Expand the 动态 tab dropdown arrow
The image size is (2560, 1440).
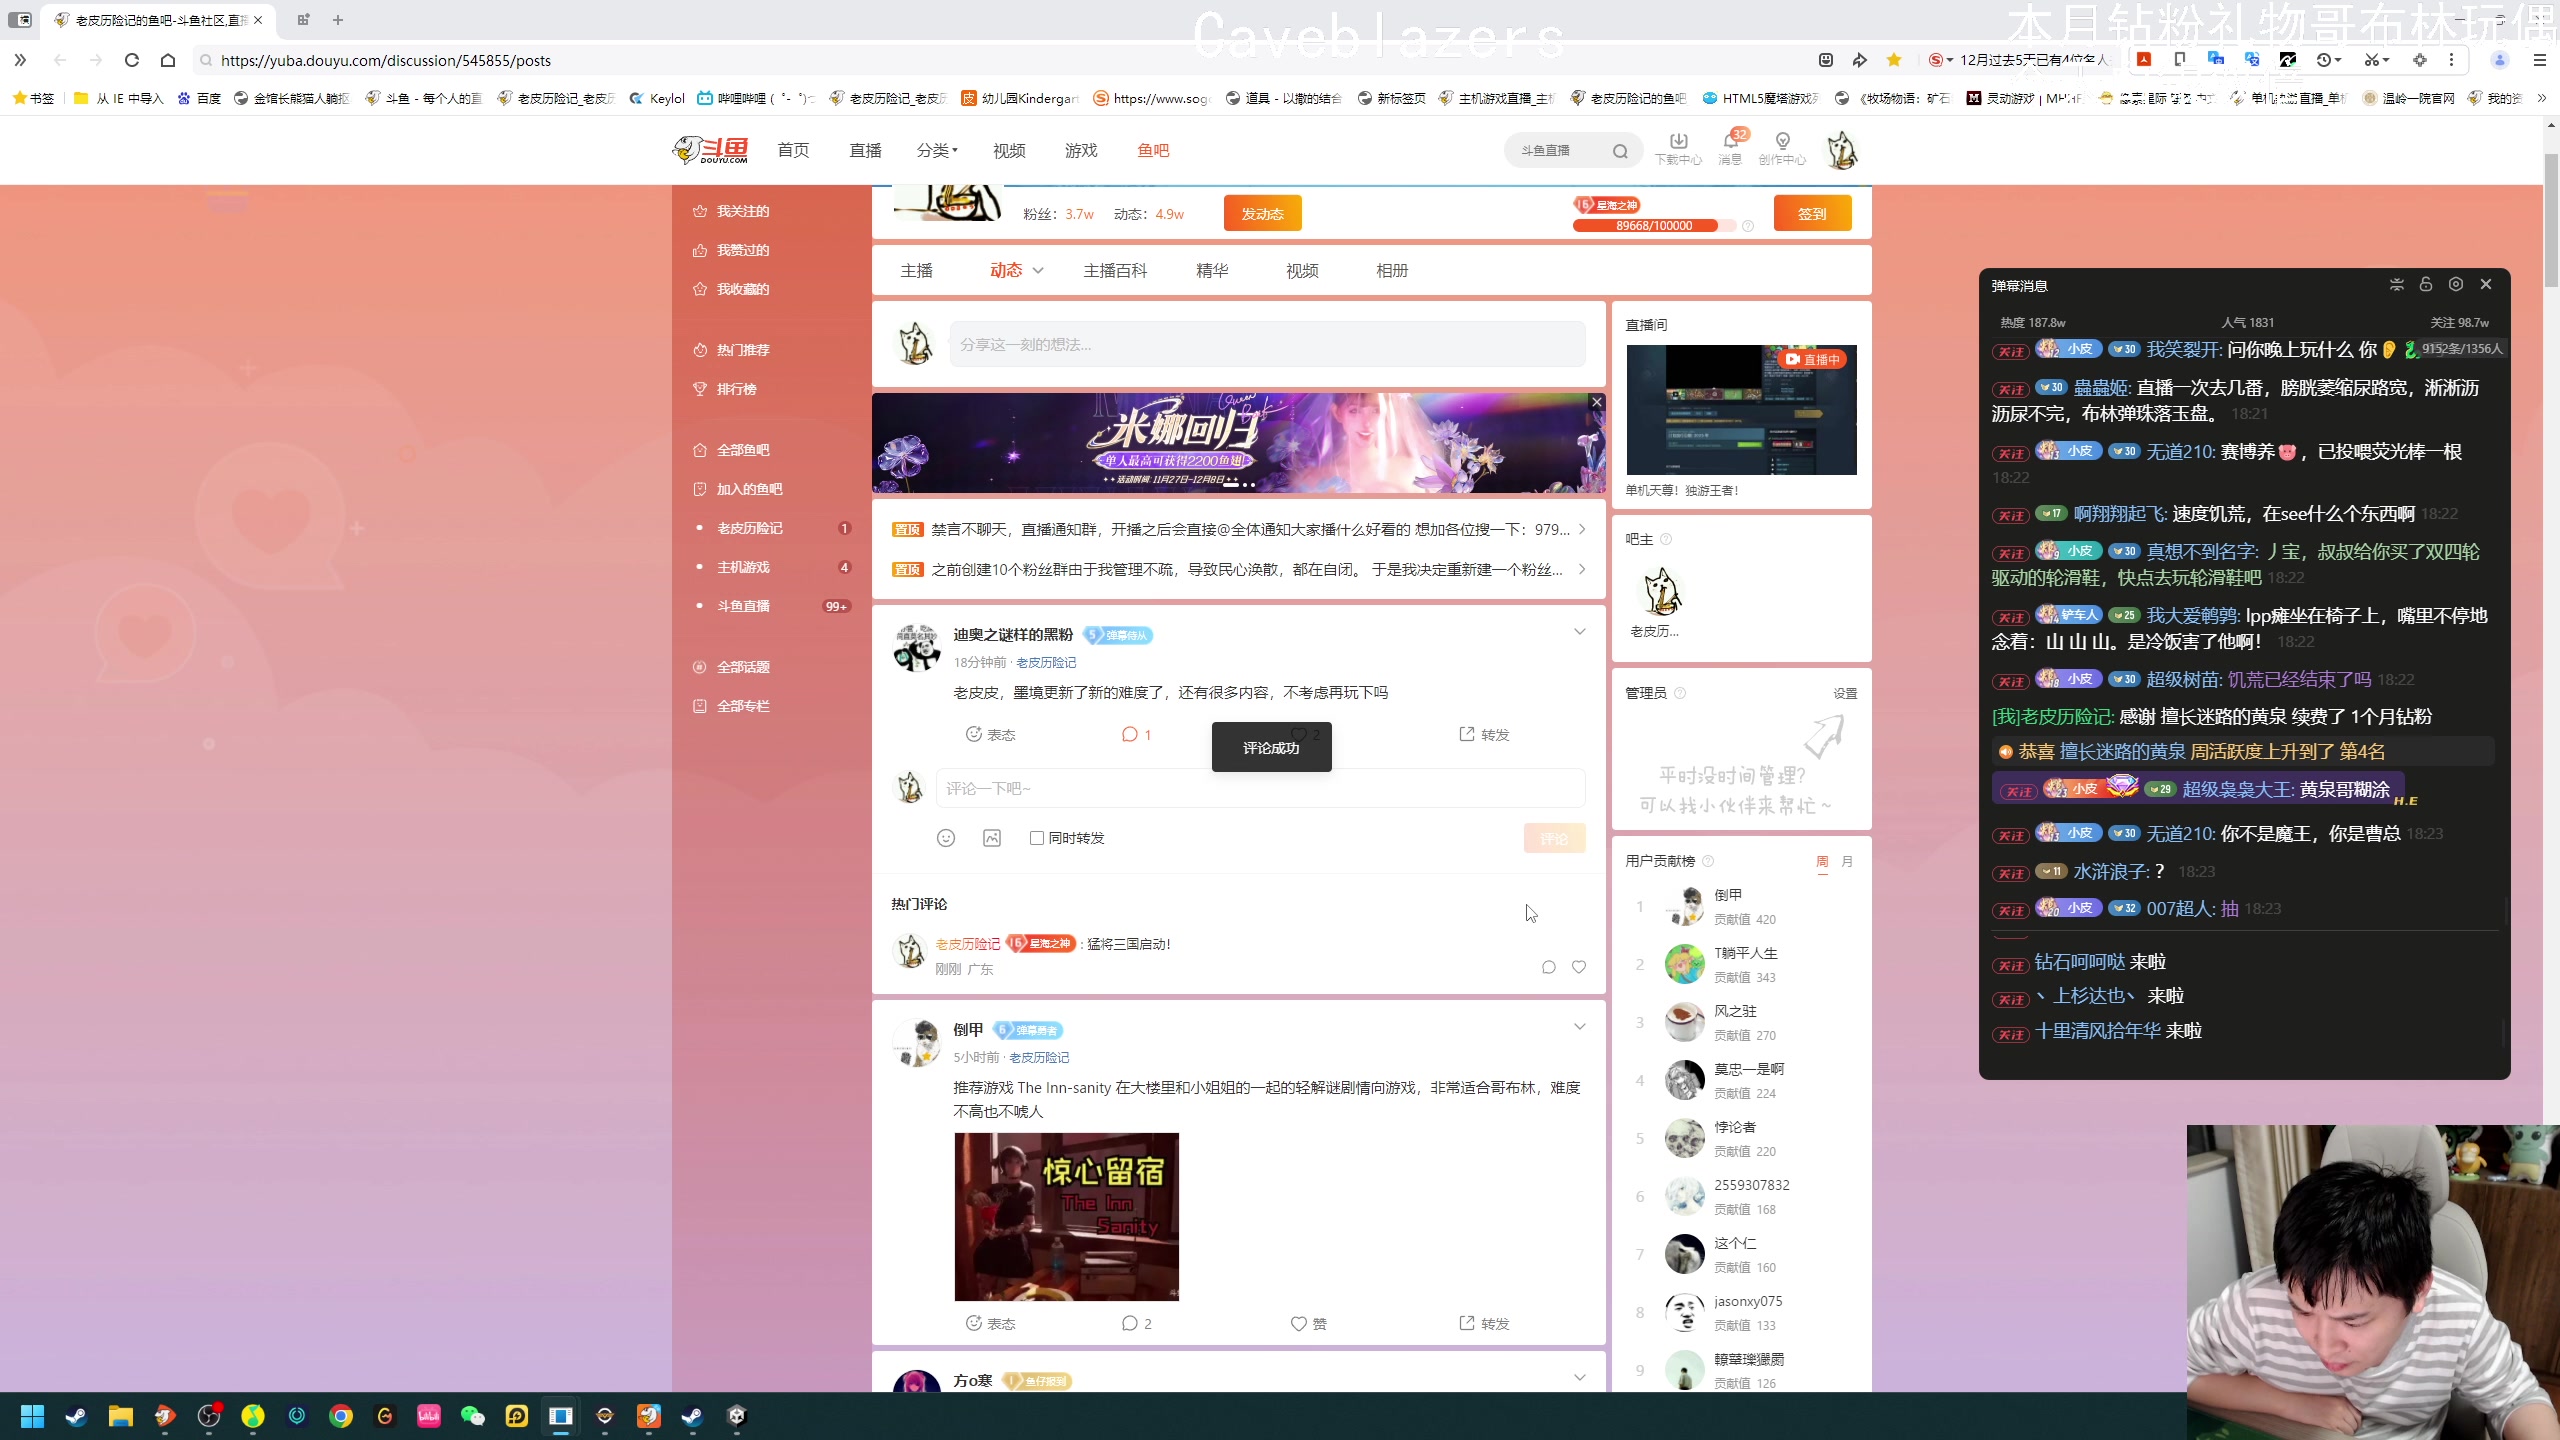(1038, 271)
